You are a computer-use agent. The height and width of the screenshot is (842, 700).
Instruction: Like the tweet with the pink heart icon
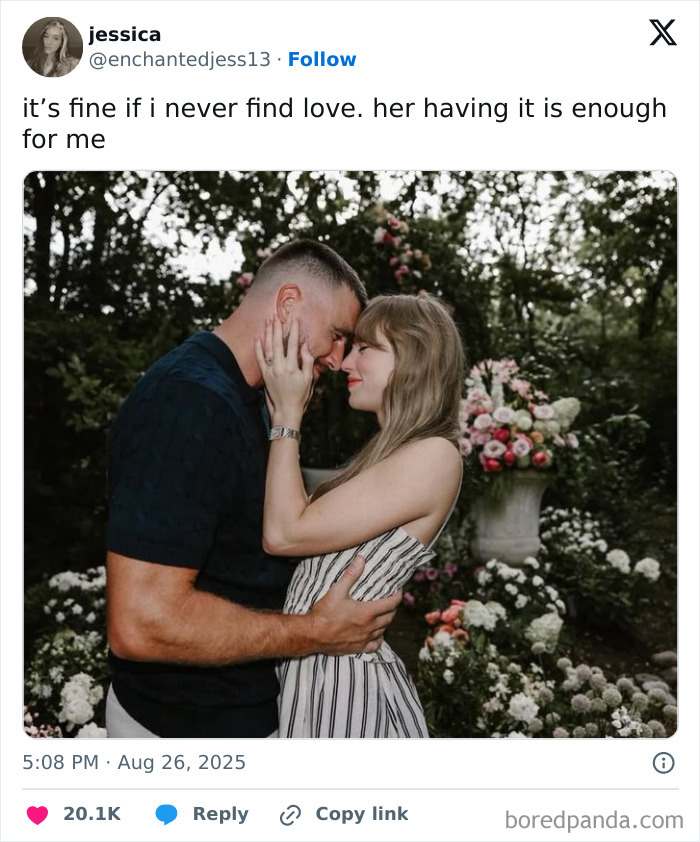[38, 815]
